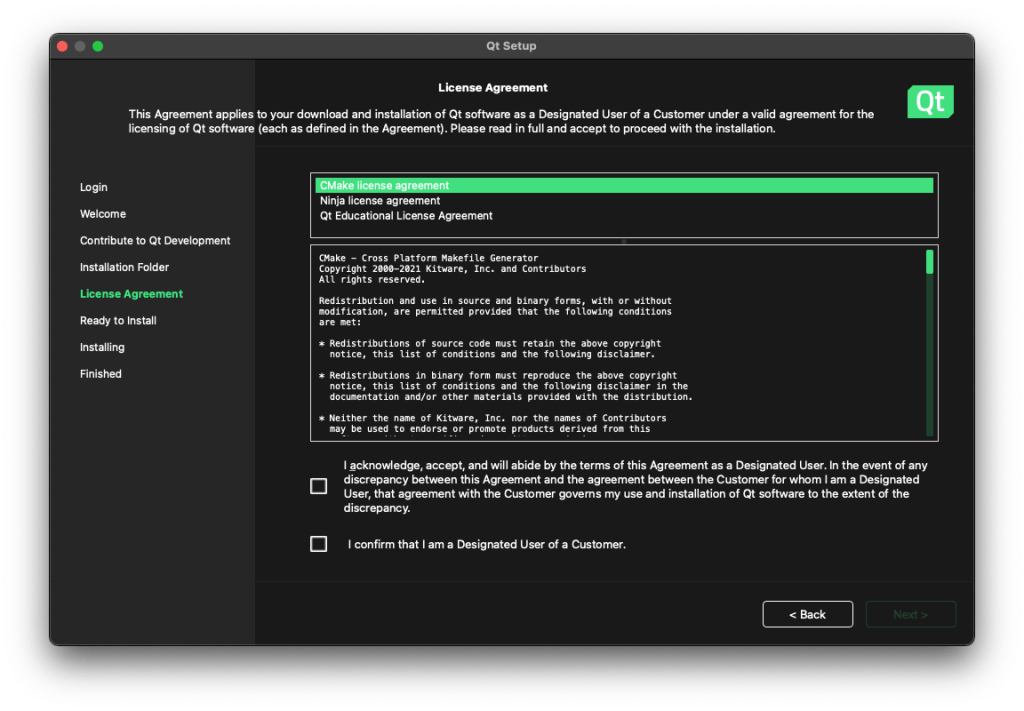Screen dimensions: 1024x711
Task: Check the acknowledge and accept Agreement checkbox
Action: coord(319,486)
